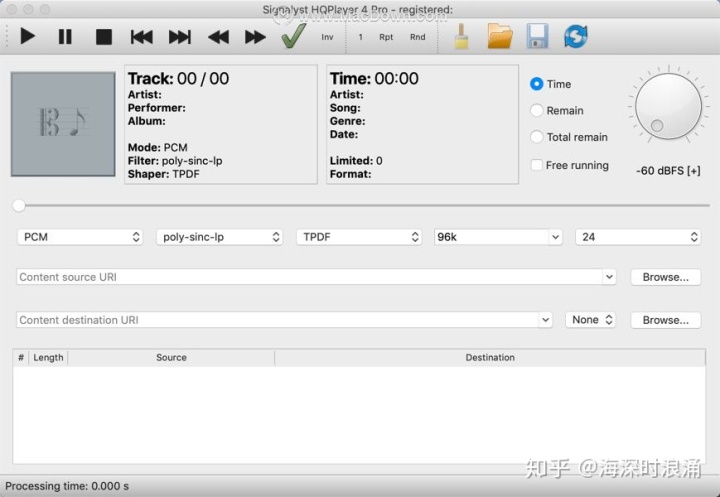The image size is (720, 497).
Task: Select the Time radio button
Action: (536, 84)
